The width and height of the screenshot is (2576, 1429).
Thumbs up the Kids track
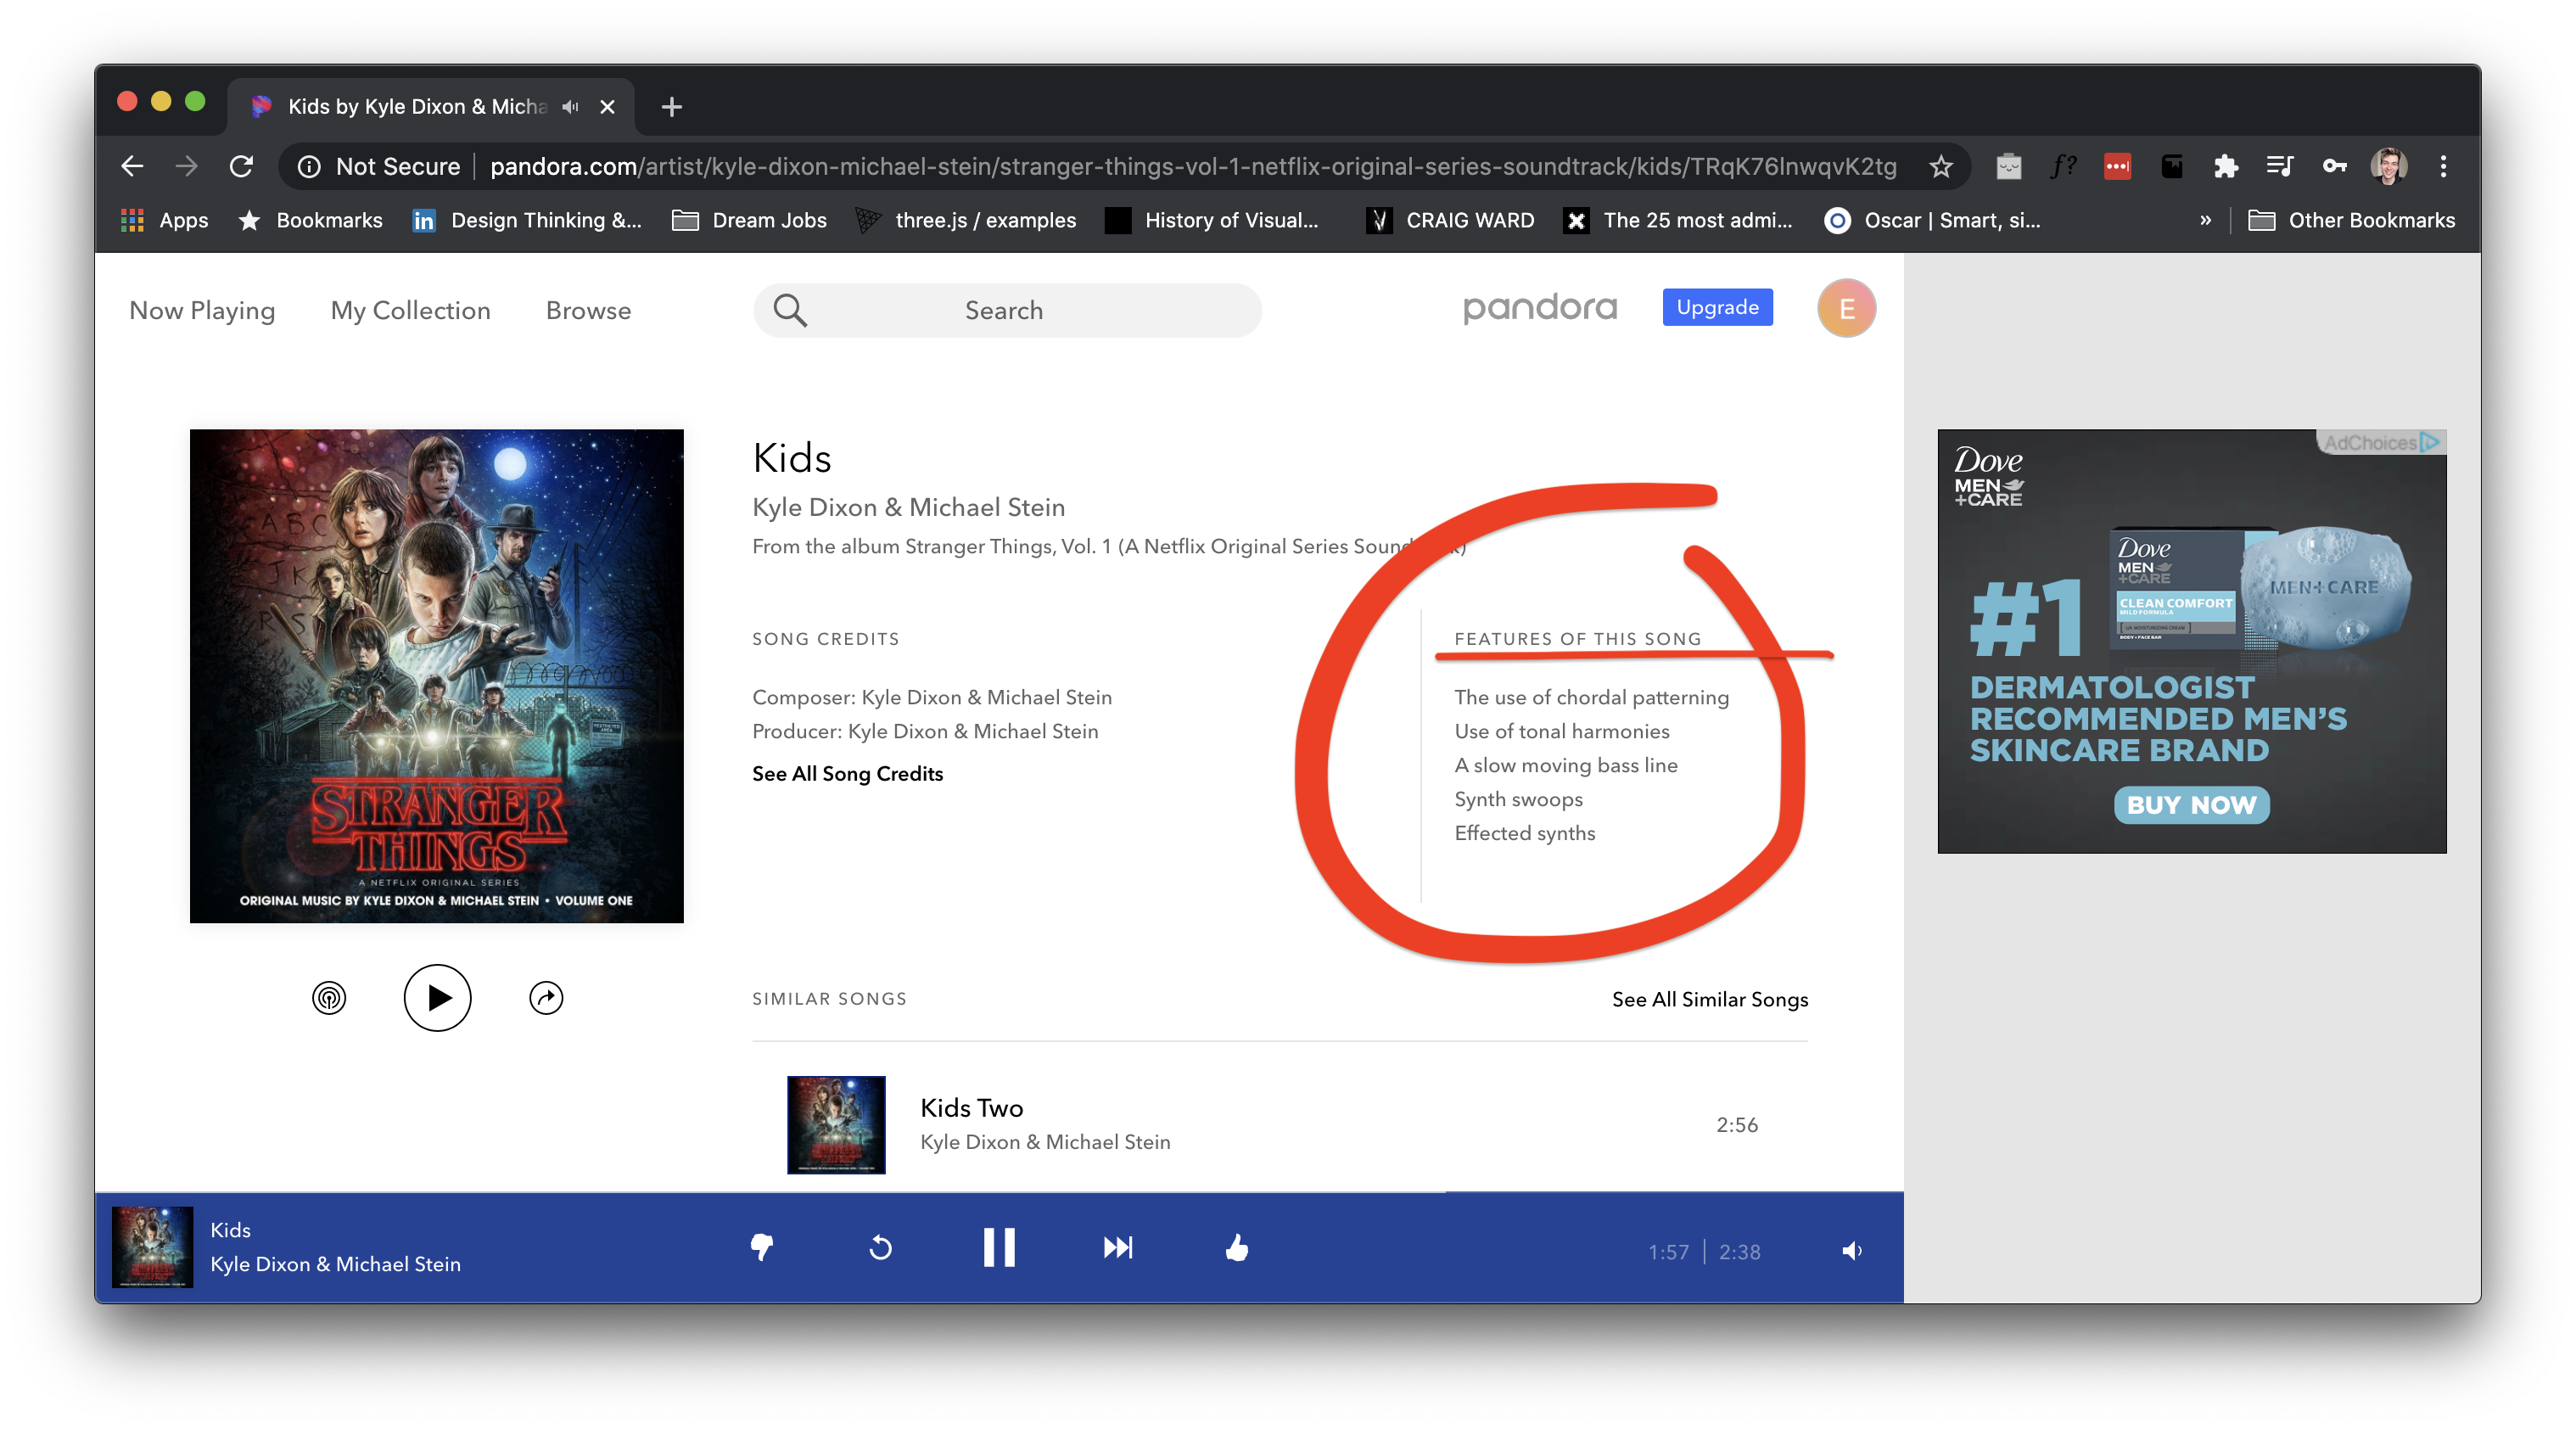pyautogui.click(x=1237, y=1248)
